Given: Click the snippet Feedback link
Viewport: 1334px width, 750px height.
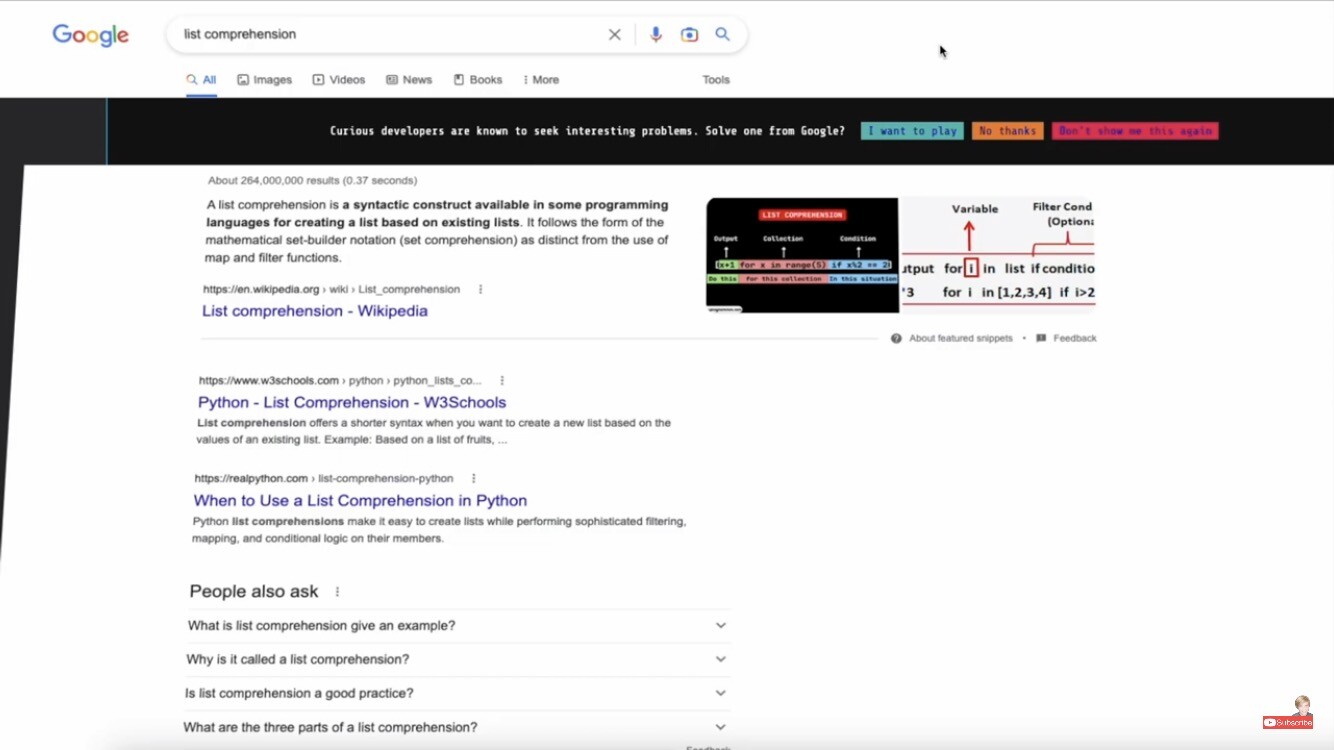Looking at the screenshot, I should pyautogui.click(x=1075, y=338).
